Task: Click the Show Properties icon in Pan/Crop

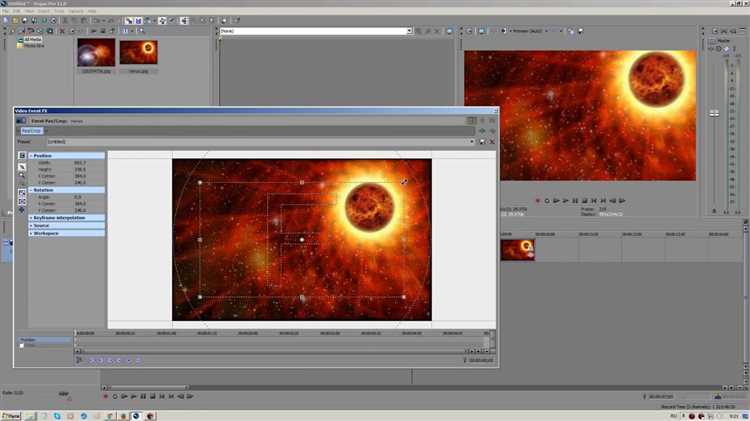Action: (22, 156)
